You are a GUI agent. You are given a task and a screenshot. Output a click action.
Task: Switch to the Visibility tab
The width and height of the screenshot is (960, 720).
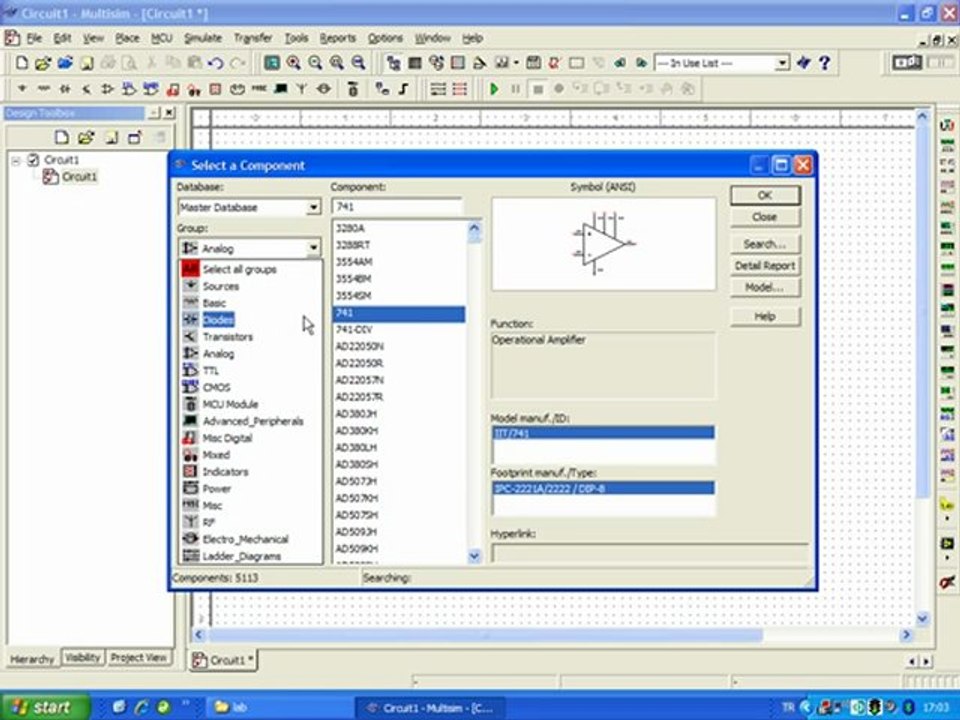tap(83, 658)
